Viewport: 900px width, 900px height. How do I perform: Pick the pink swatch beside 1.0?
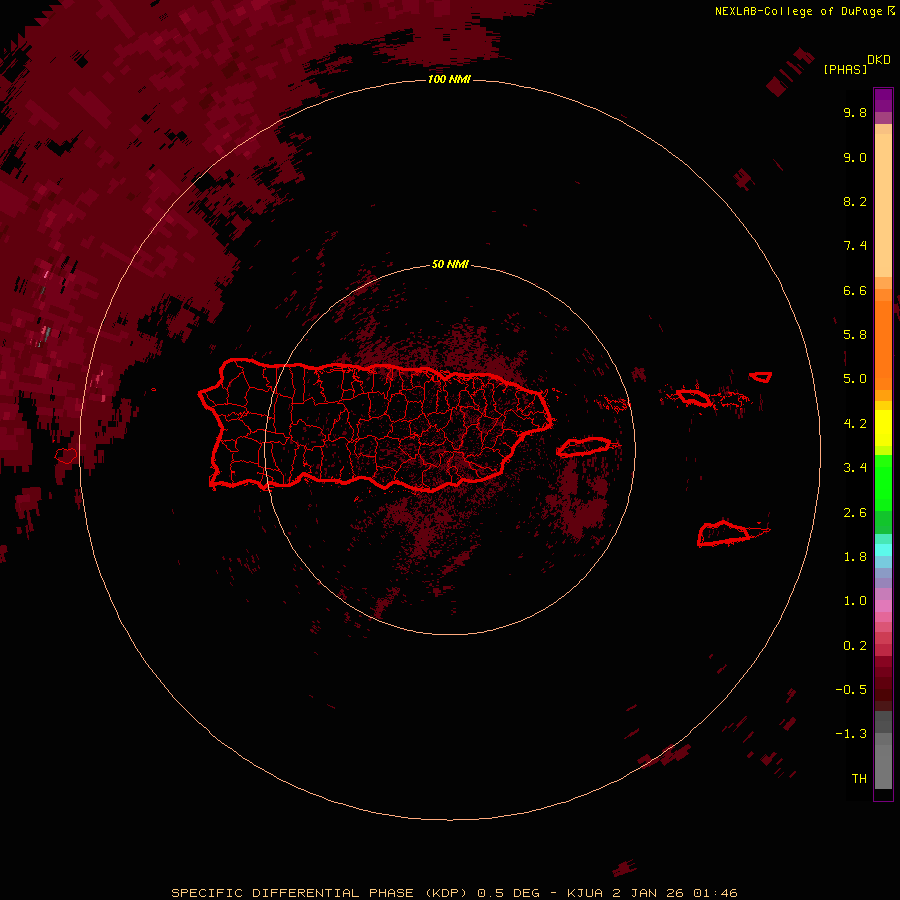click(883, 606)
